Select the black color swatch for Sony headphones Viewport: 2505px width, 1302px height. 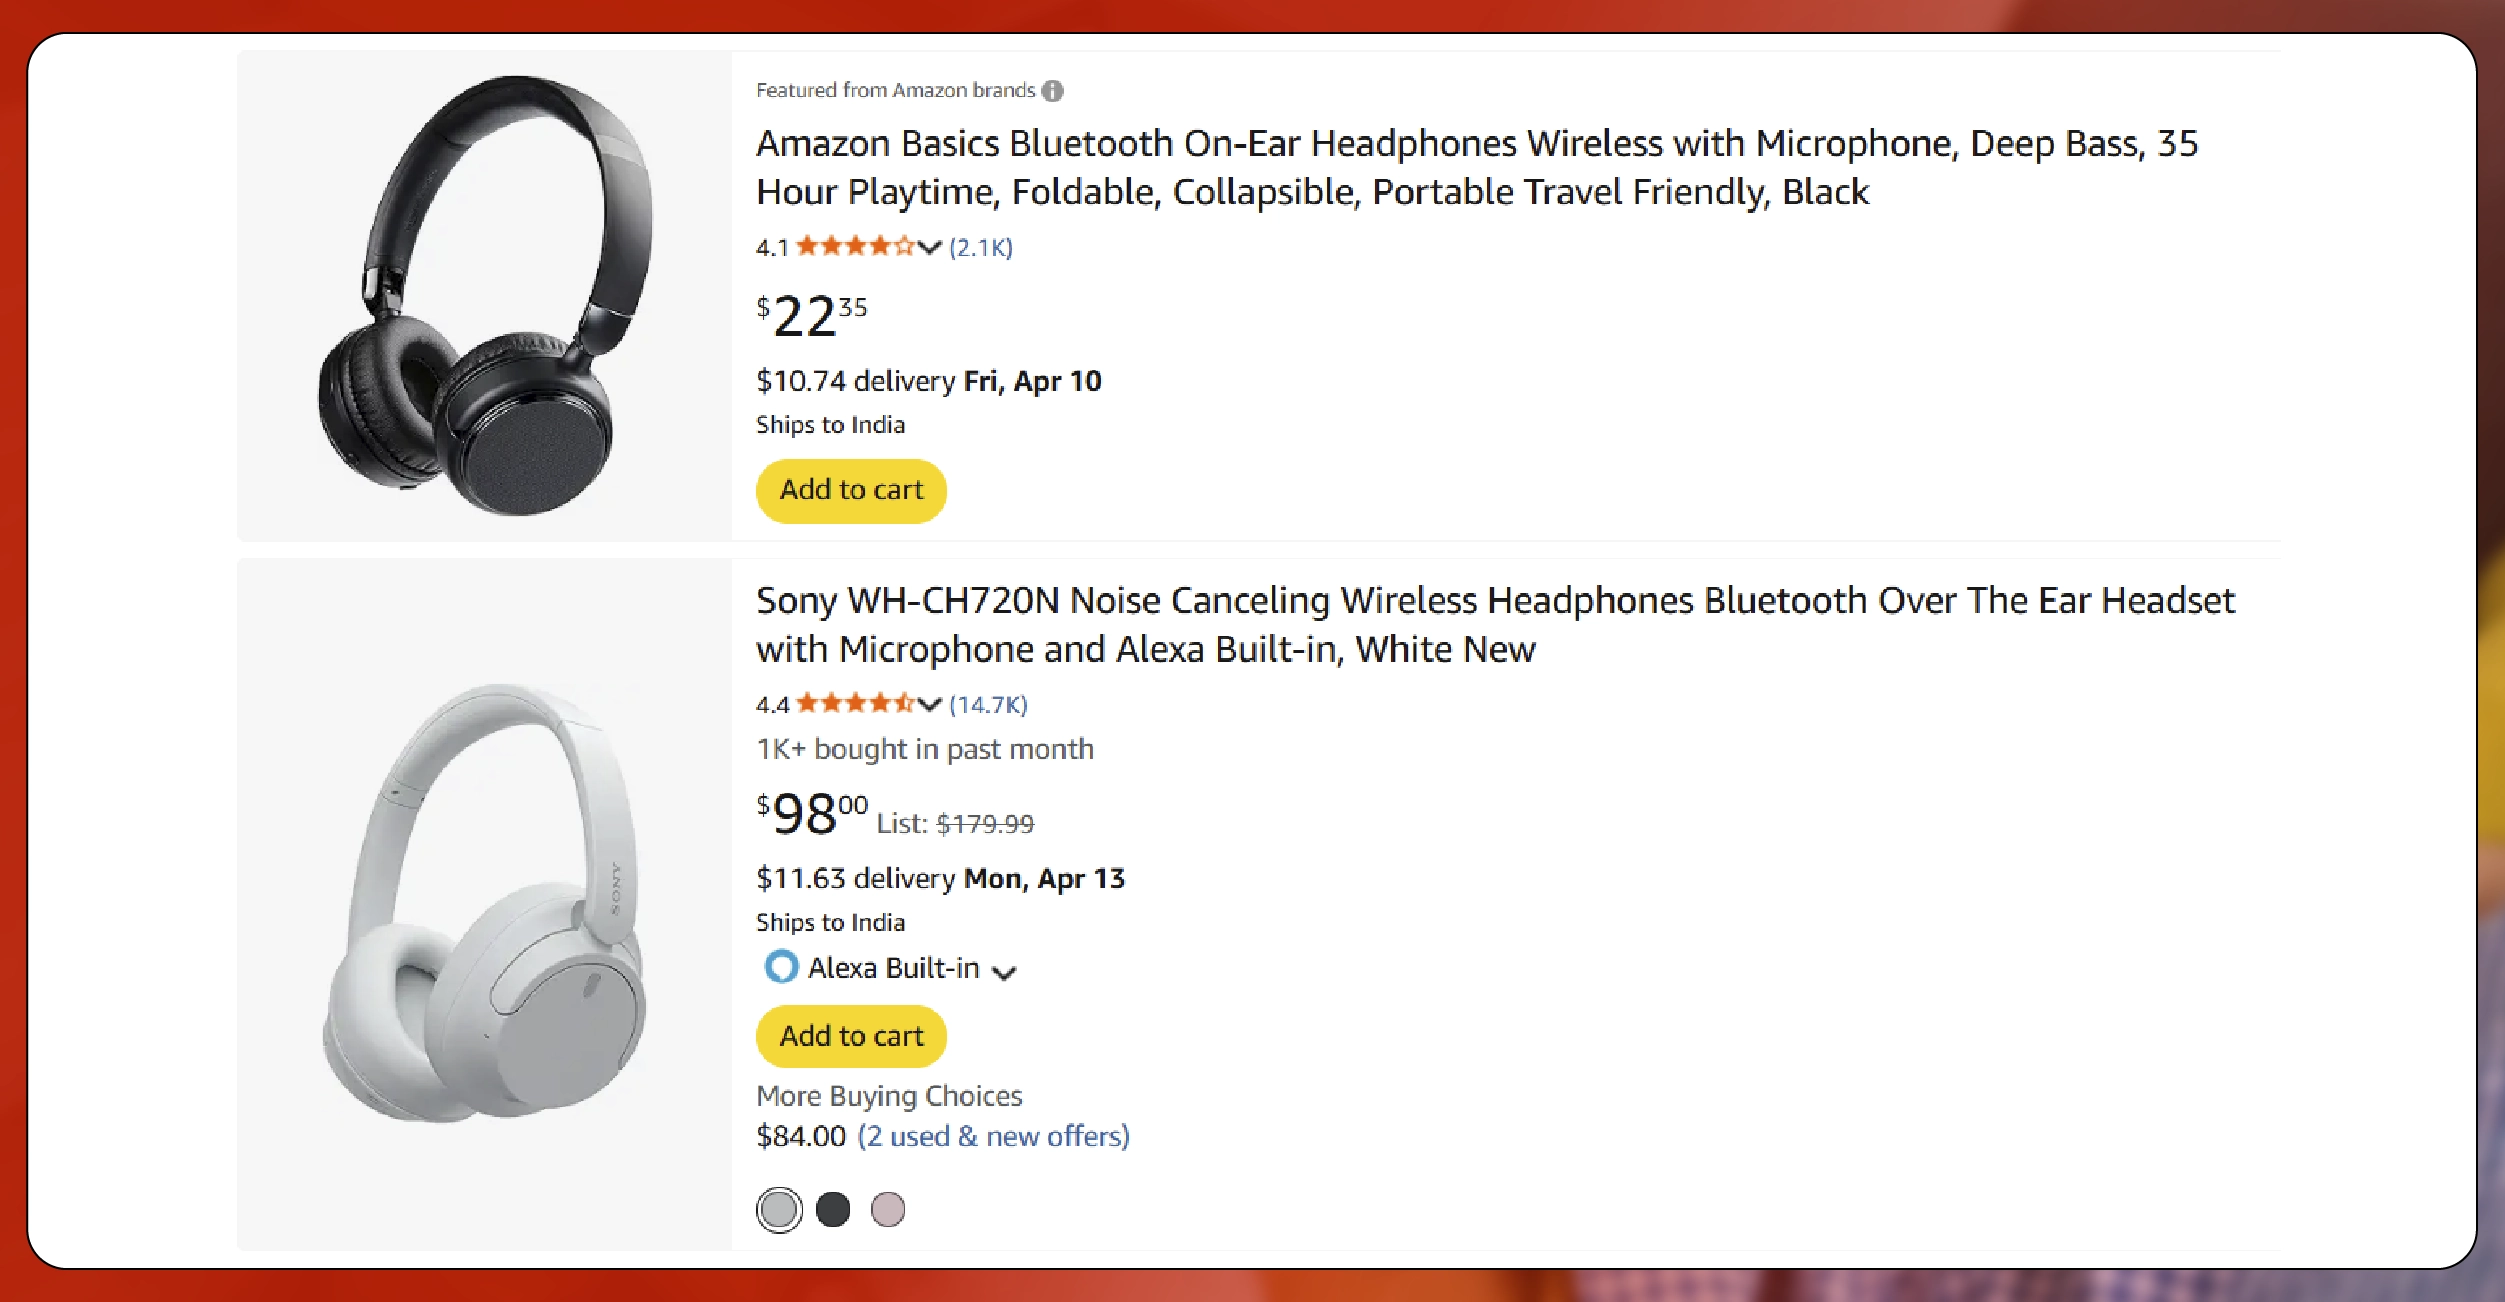click(834, 1209)
